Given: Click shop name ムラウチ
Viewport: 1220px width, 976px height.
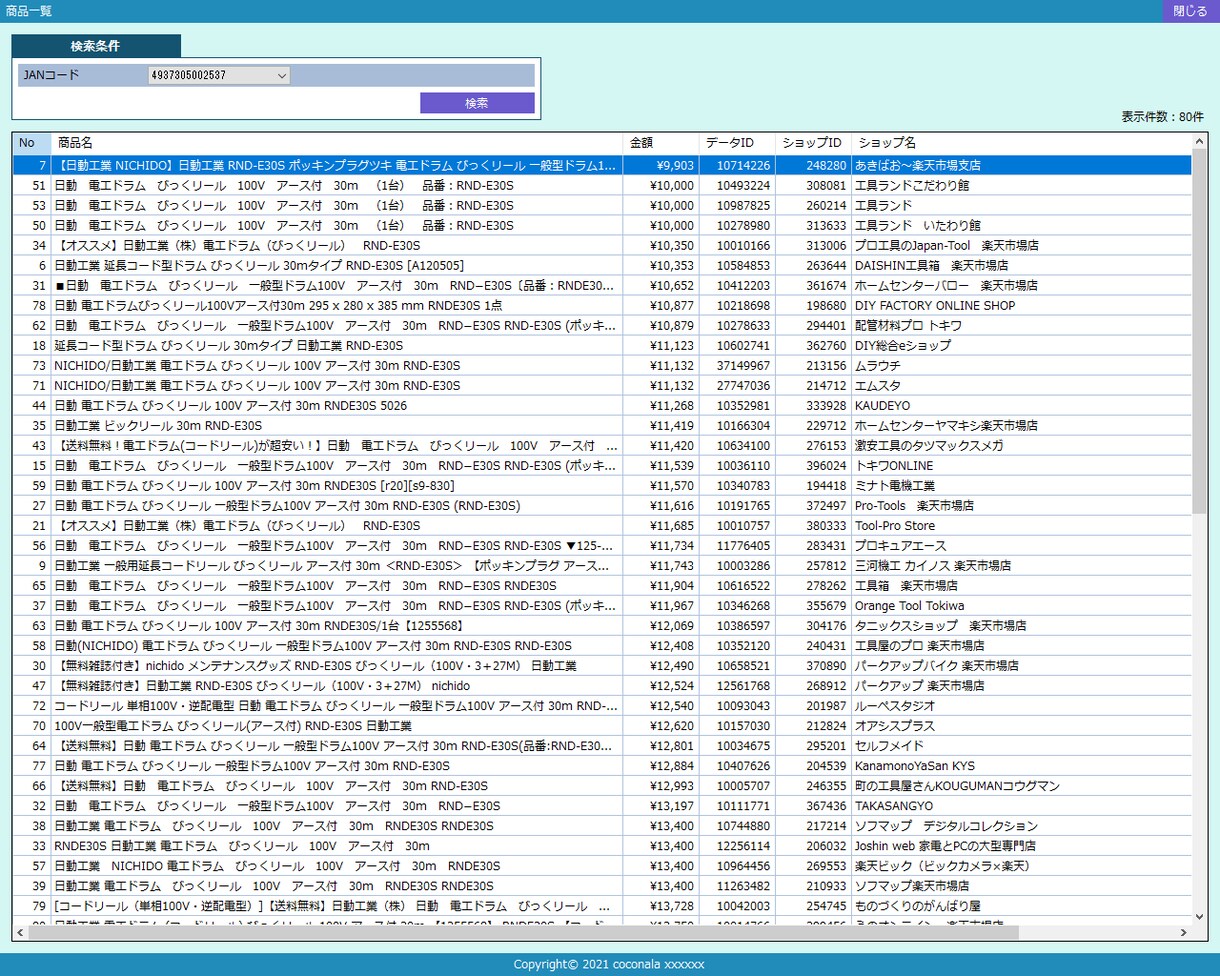Looking at the screenshot, I should [x=877, y=365].
